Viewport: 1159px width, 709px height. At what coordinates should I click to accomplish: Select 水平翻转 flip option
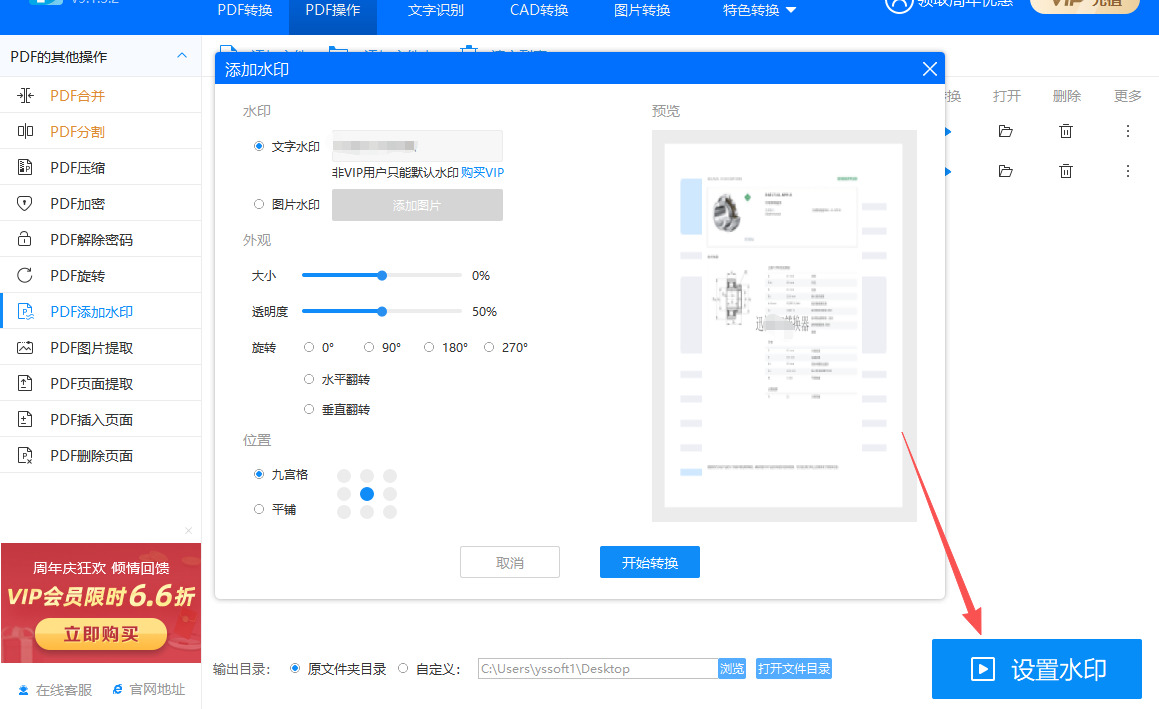pos(309,379)
